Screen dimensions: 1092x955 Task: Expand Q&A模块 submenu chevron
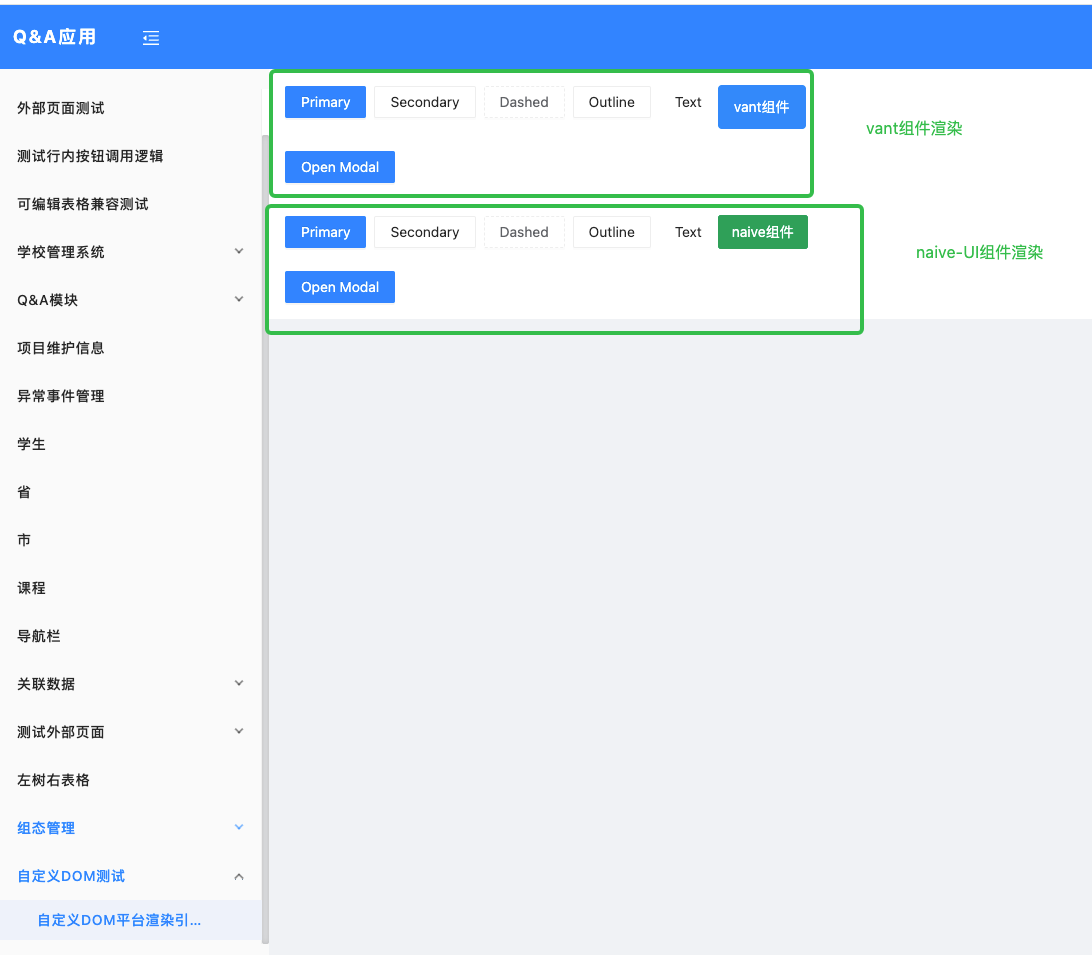point(239,300)
